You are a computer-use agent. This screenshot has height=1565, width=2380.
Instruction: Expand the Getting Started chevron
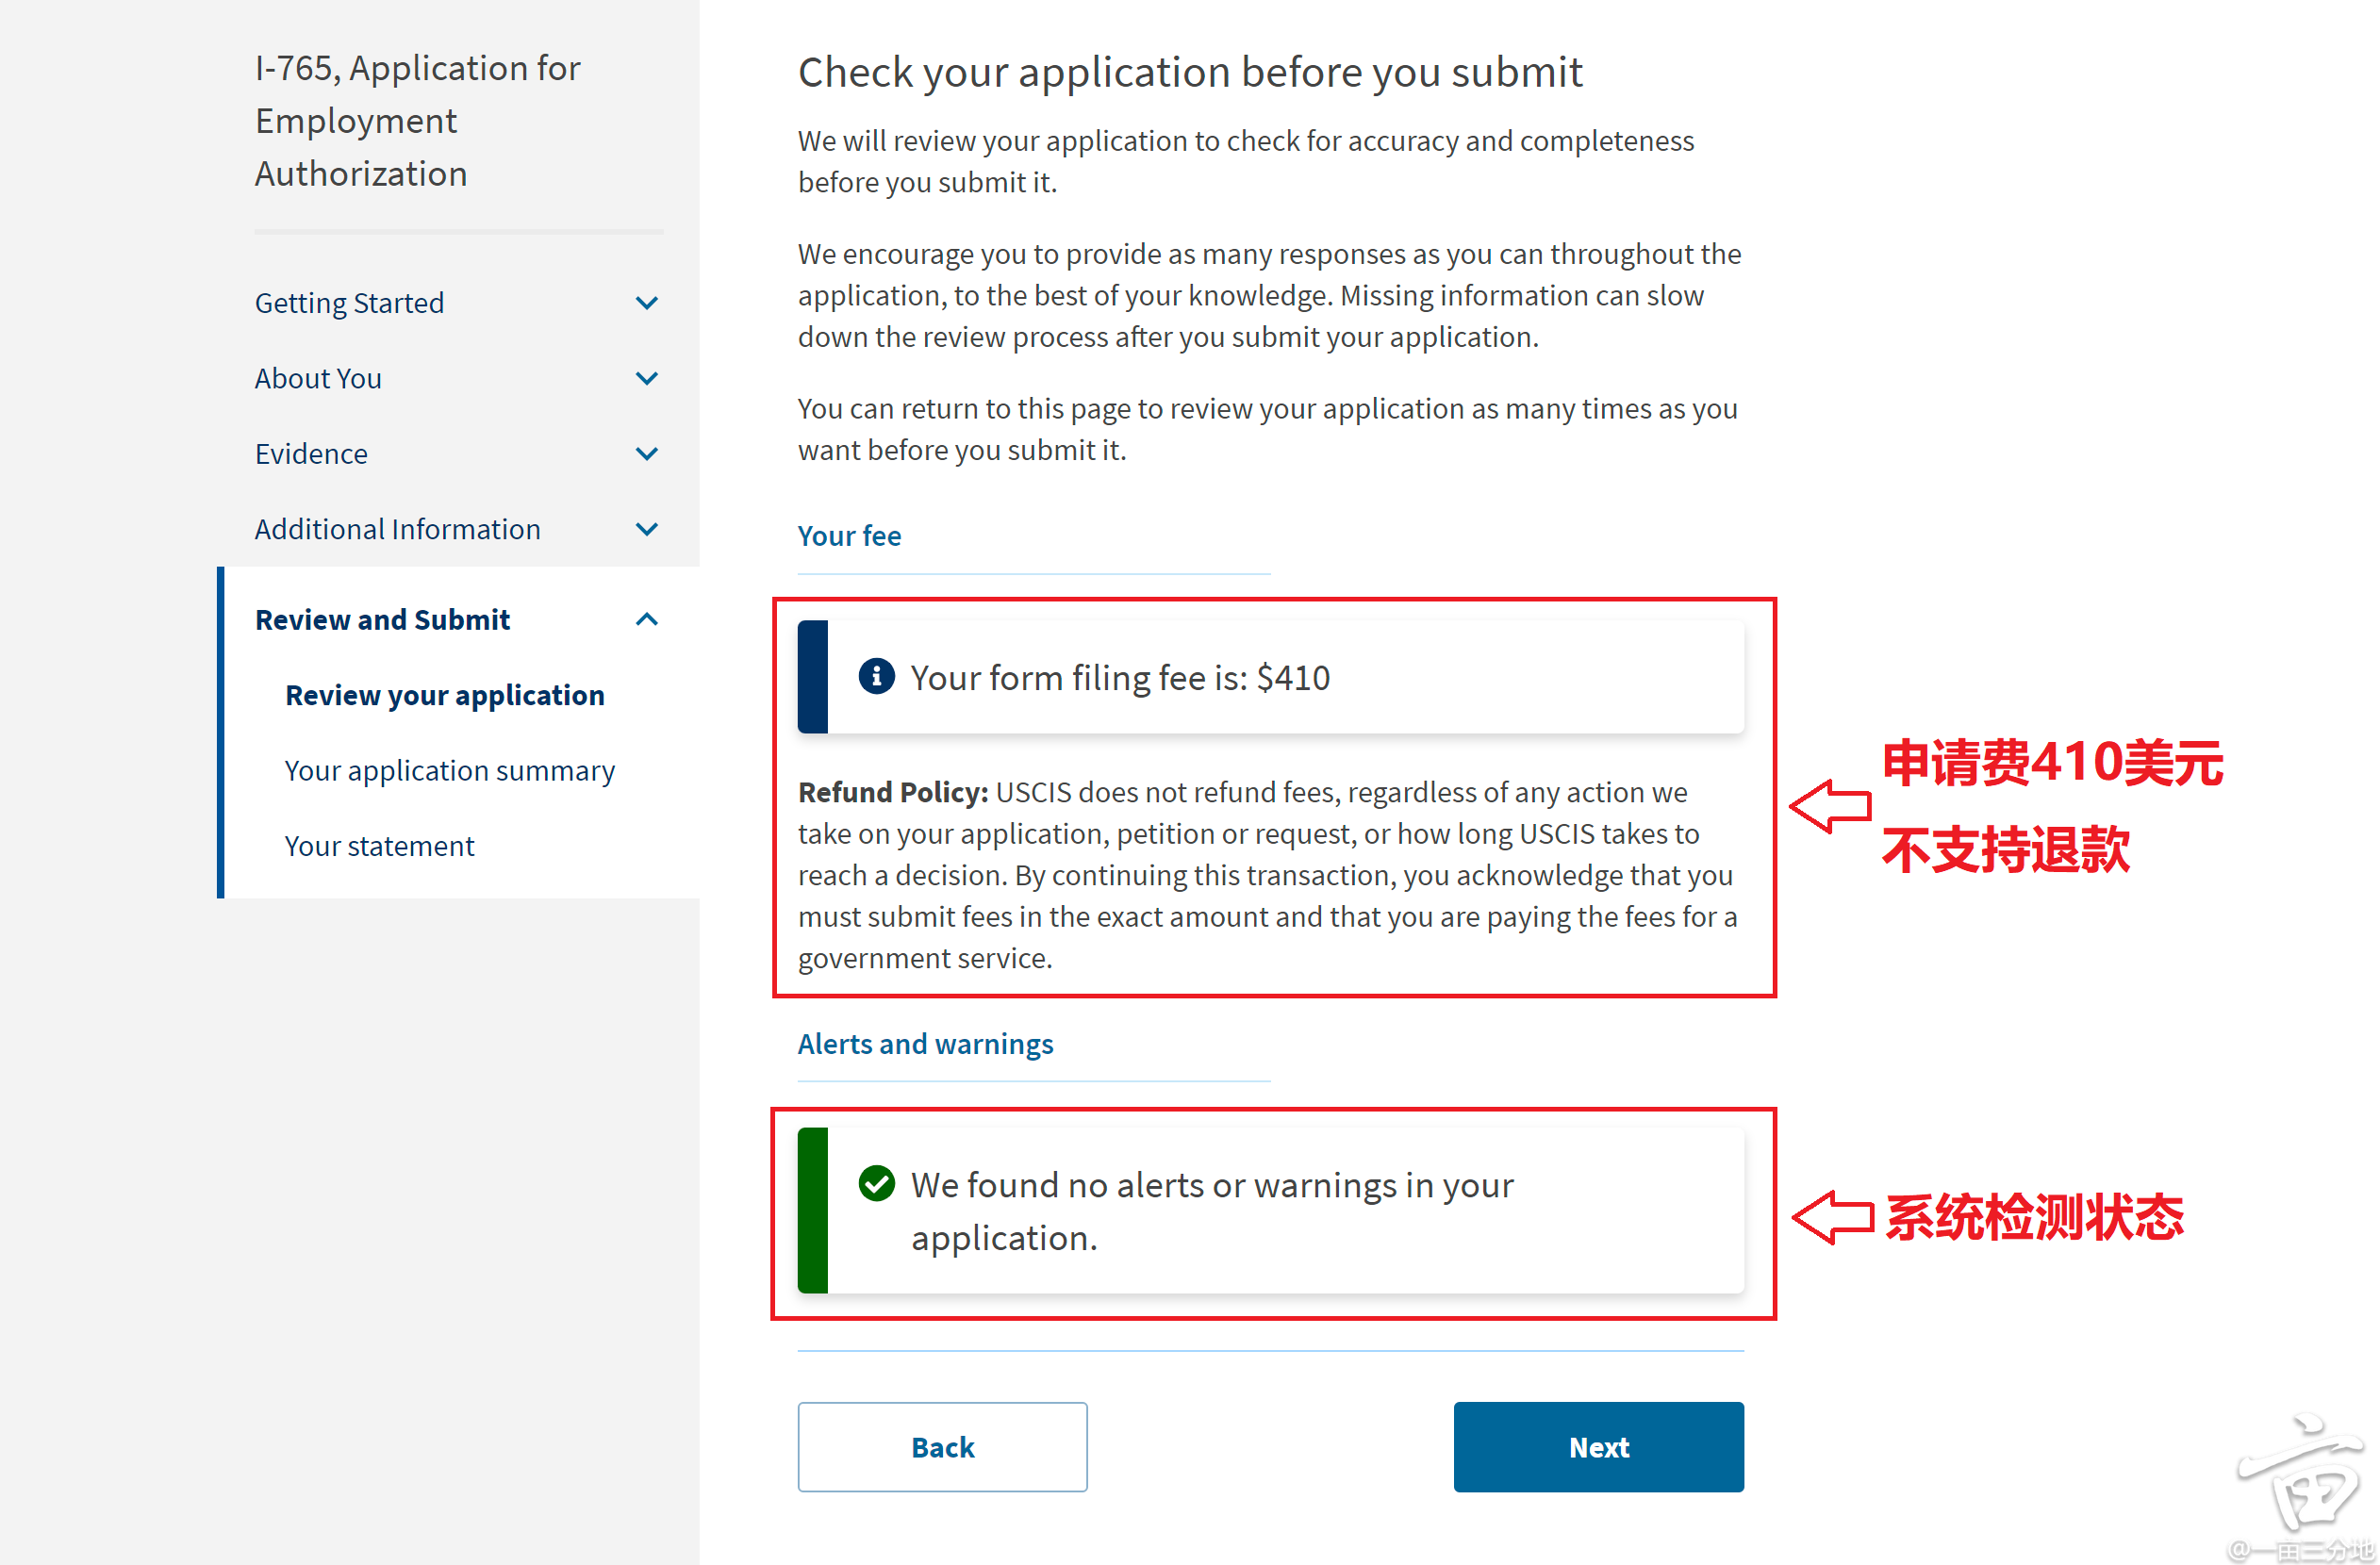point(647,303)
